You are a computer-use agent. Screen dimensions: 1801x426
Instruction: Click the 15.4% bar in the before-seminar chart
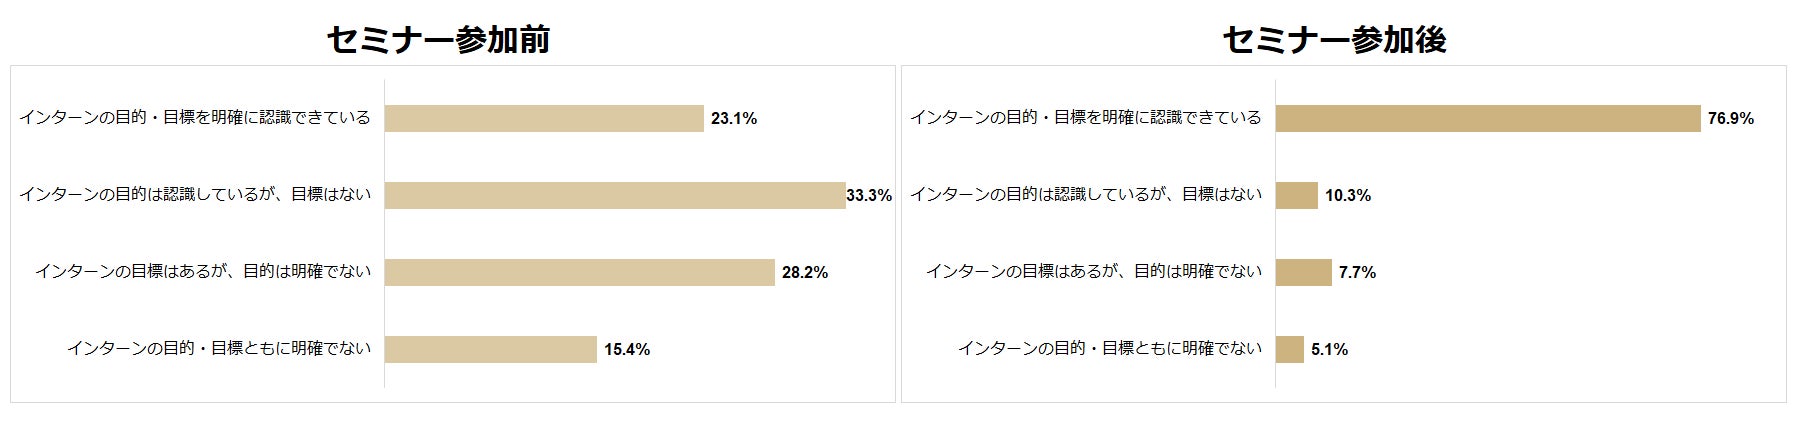(x=490, y=349)
